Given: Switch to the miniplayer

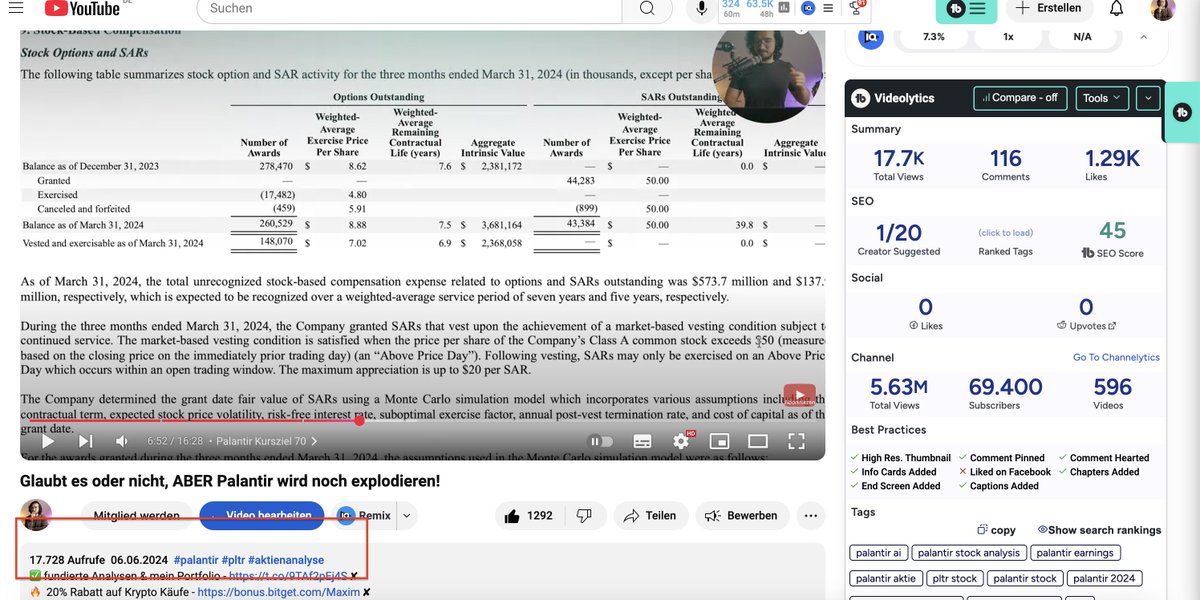Looking at the screenshot, I should 719,441.
